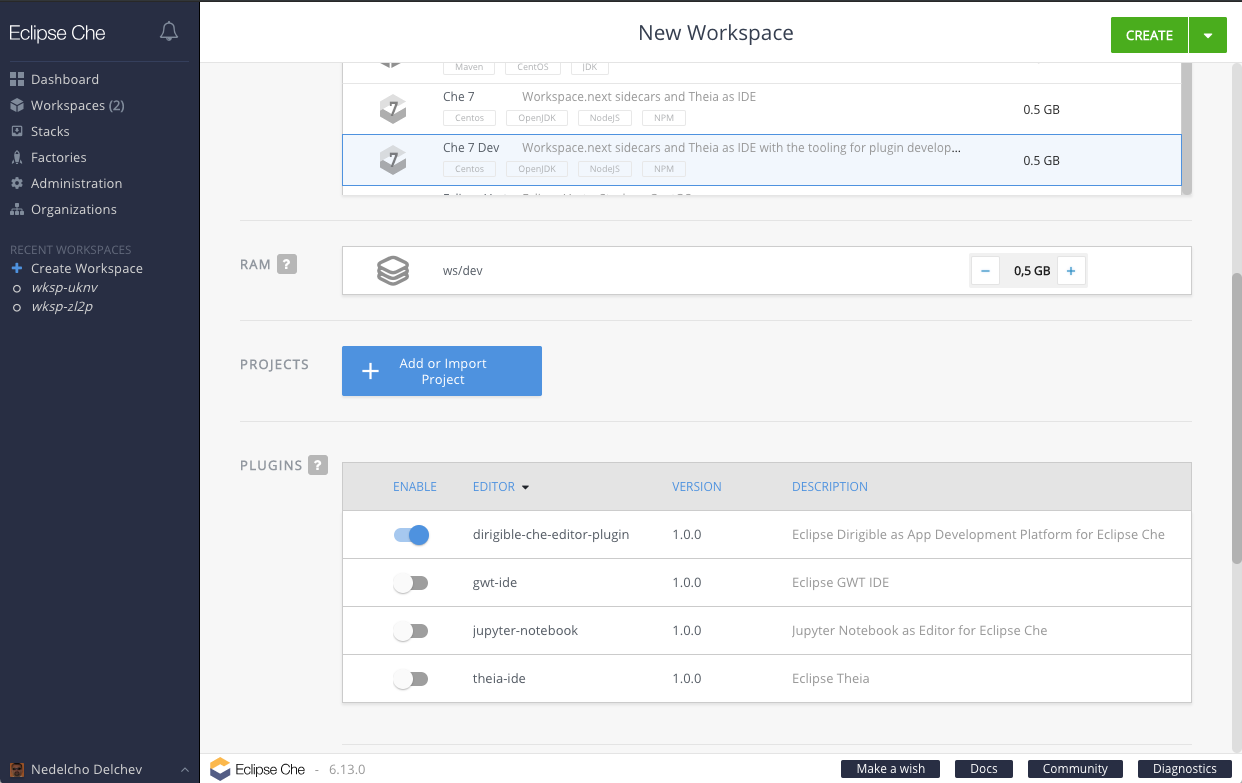
Task: Open recent workspace wksp-uknv
Action: [64, 288]
